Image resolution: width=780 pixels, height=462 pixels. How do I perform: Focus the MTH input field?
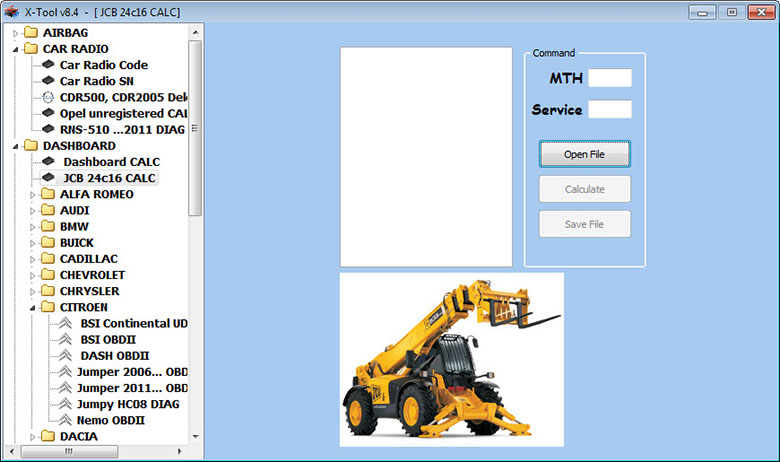(x=609, y=78)
